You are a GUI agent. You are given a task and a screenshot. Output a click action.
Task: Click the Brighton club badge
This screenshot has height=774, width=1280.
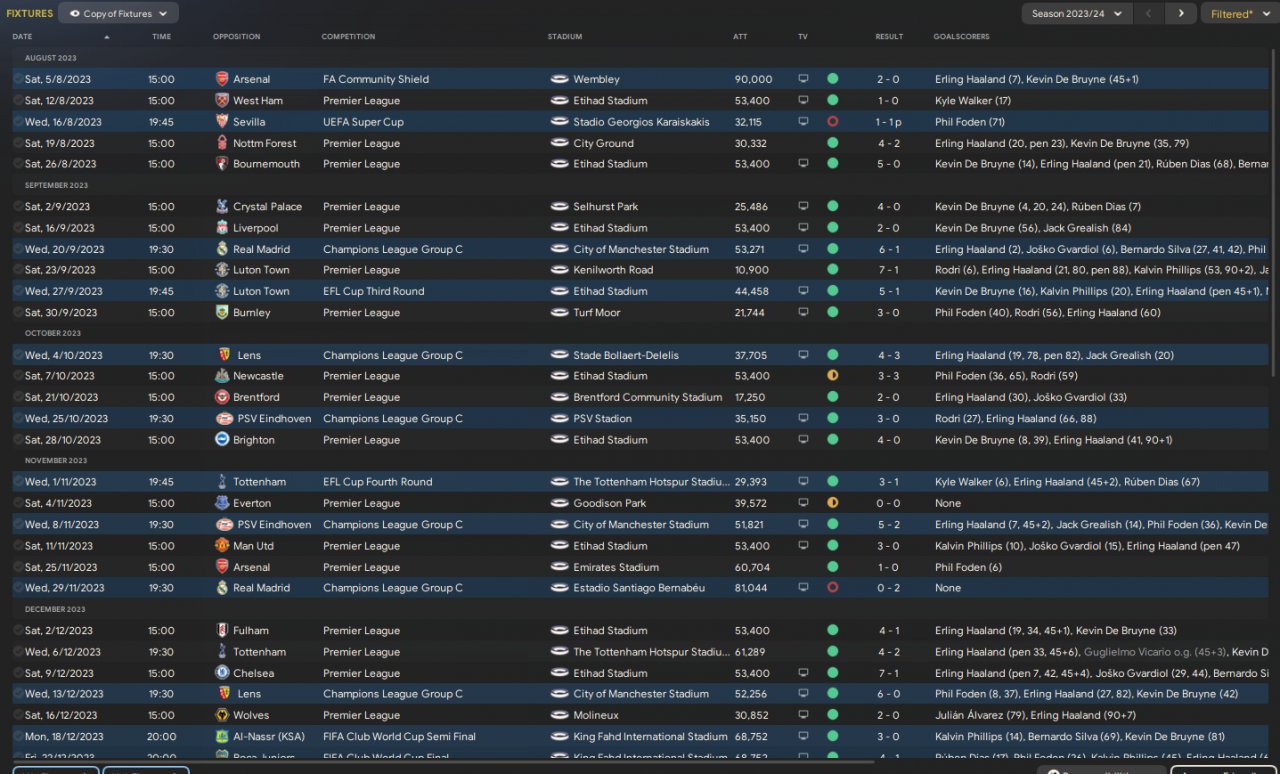[222, 440]
